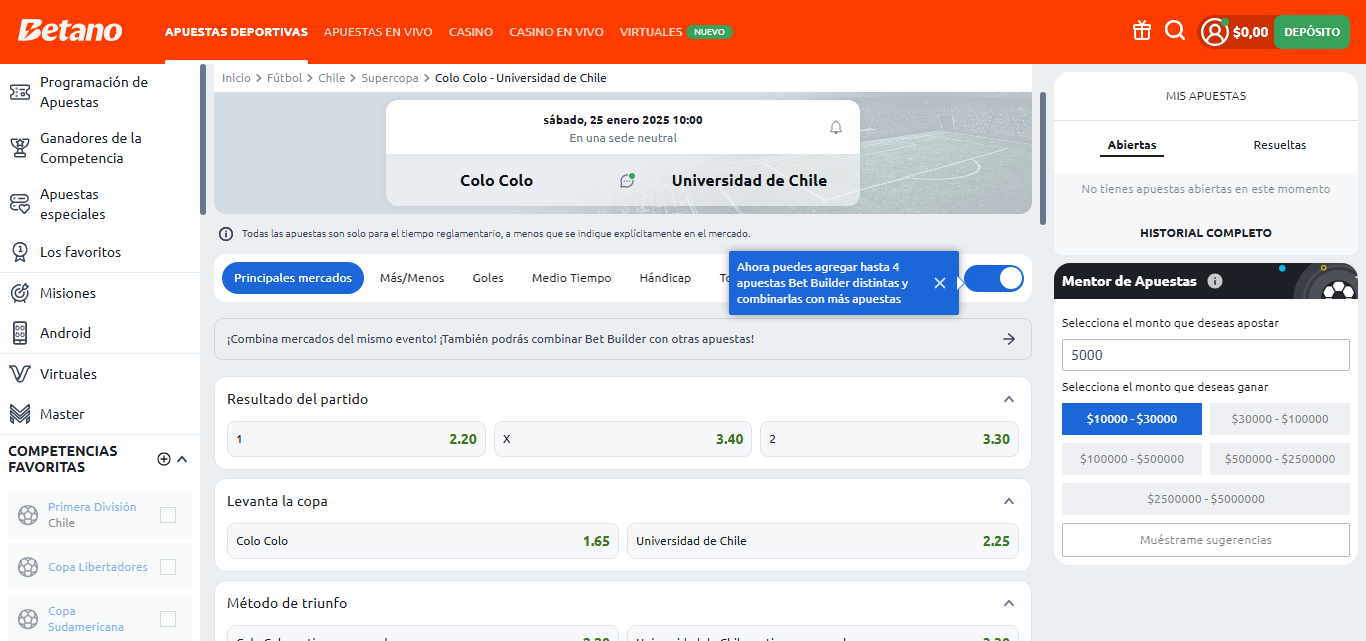Open the Casino menu
This screenshot has width=1366, height=641.
[471, 32]
